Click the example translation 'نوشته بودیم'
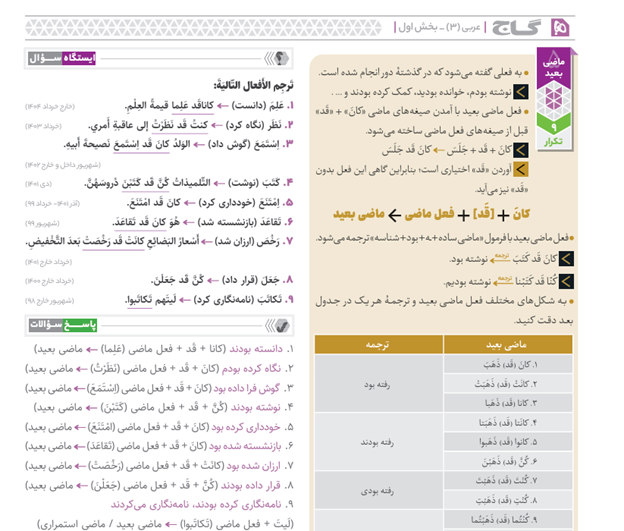 (x=468, y=282)
